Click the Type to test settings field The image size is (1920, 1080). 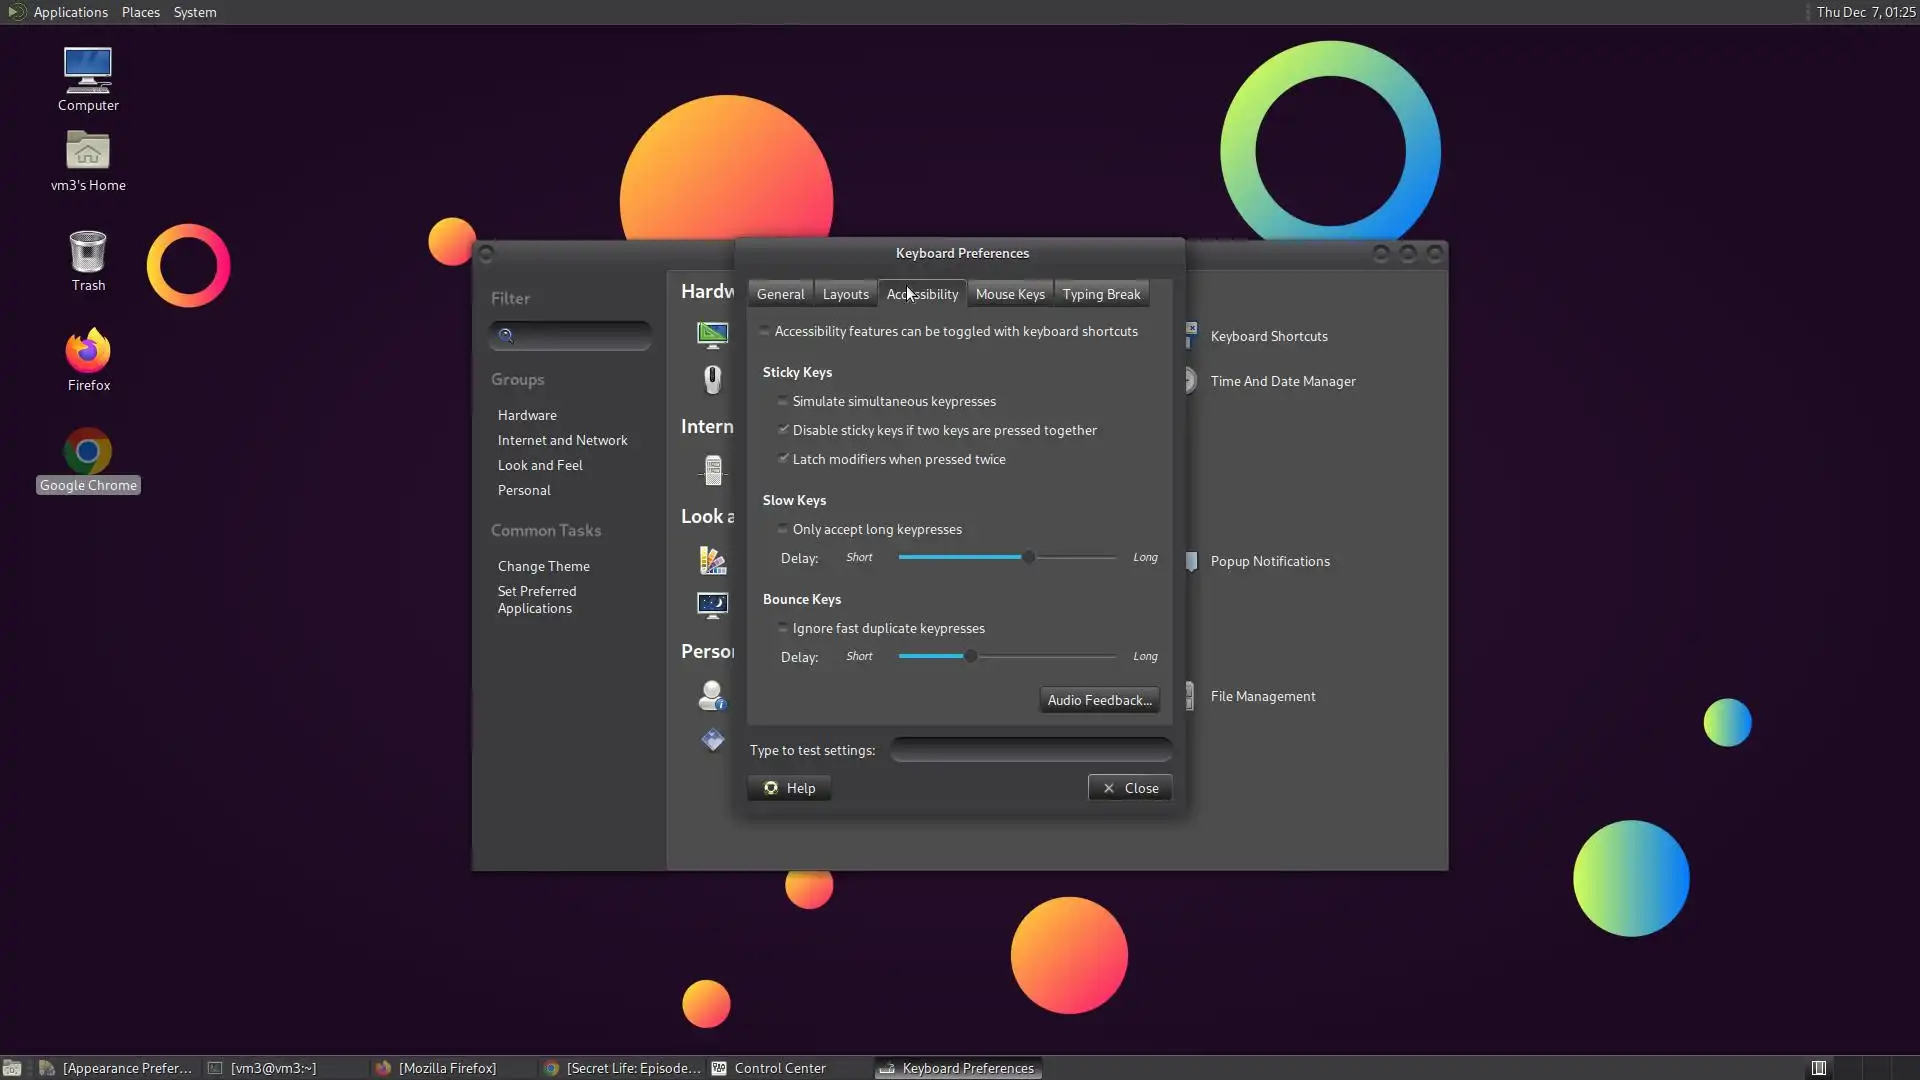[x=1030, y=750]
